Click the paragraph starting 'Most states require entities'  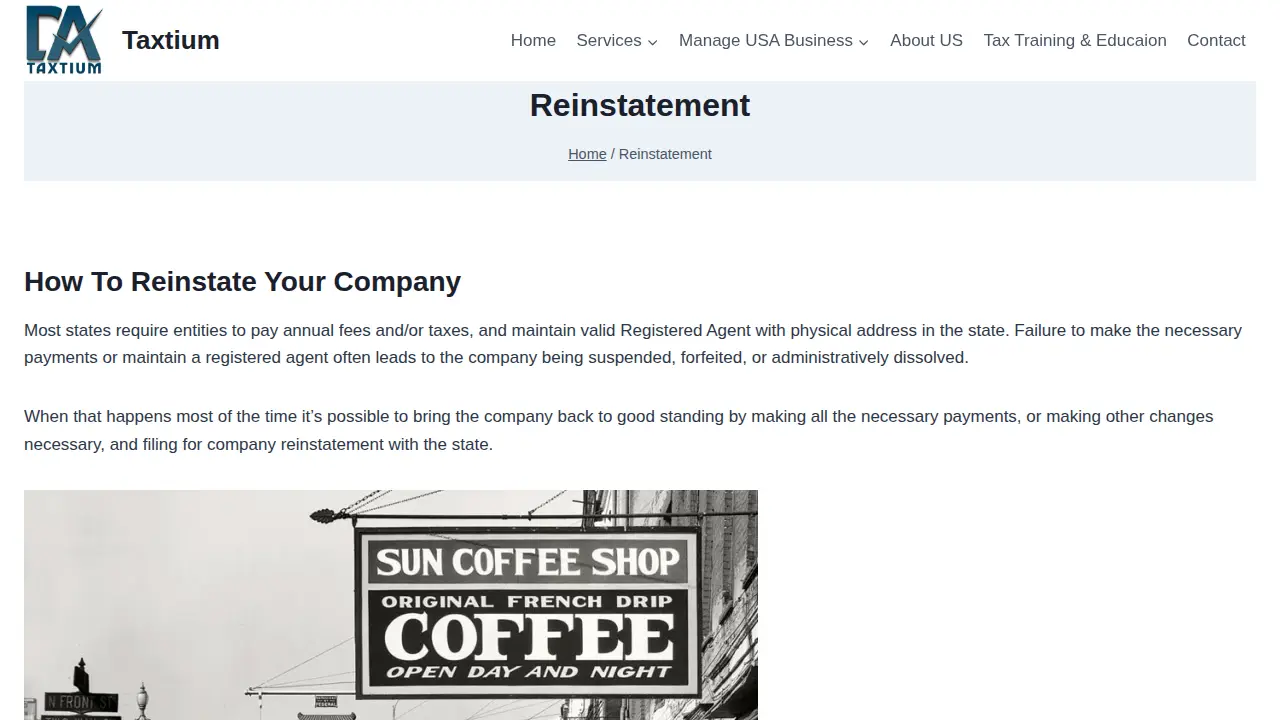tap(633, 344)
